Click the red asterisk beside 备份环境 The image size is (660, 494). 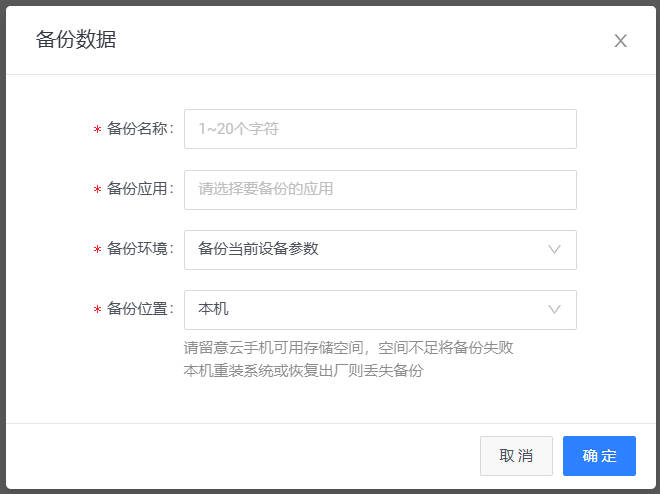point(97,251)
